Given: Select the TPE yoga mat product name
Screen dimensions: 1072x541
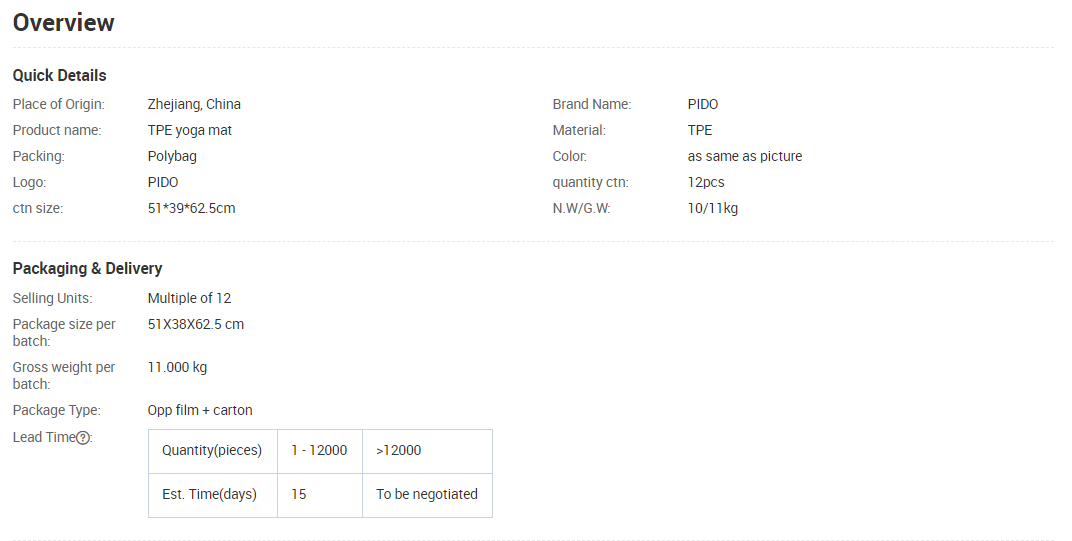Looking at the screenshot, I should pyautogui.click(x=190, y=130).
